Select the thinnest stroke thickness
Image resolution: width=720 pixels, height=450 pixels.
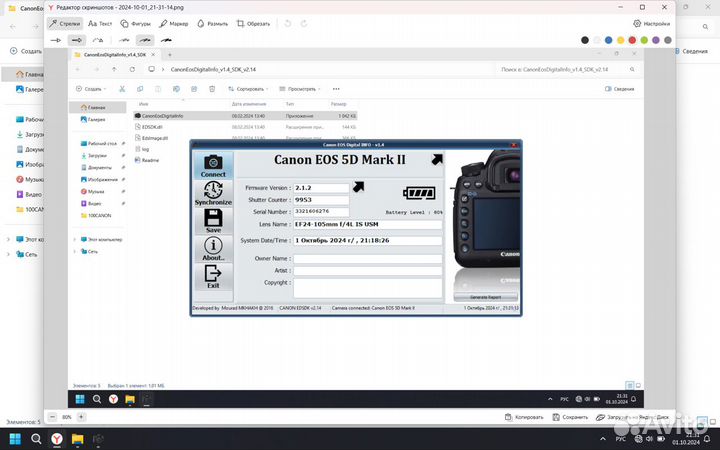click(124, 40)
